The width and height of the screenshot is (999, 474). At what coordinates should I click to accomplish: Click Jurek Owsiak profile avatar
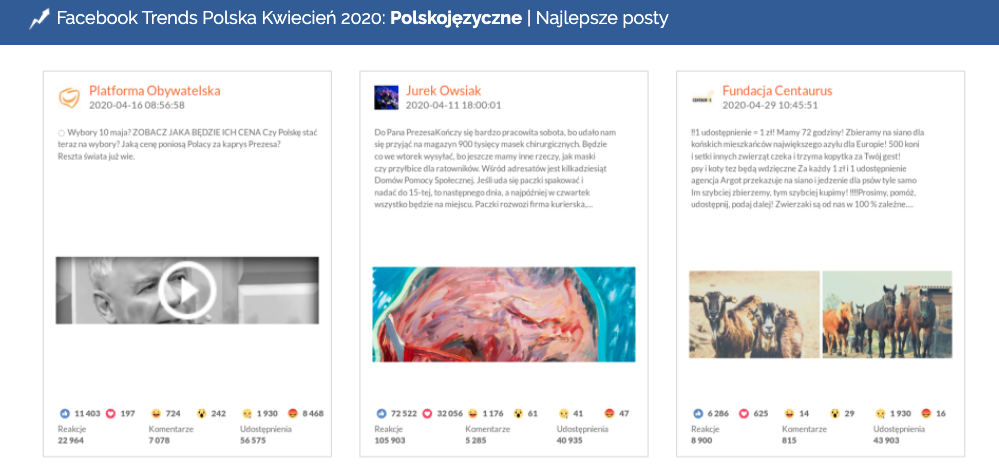point(386,97)
